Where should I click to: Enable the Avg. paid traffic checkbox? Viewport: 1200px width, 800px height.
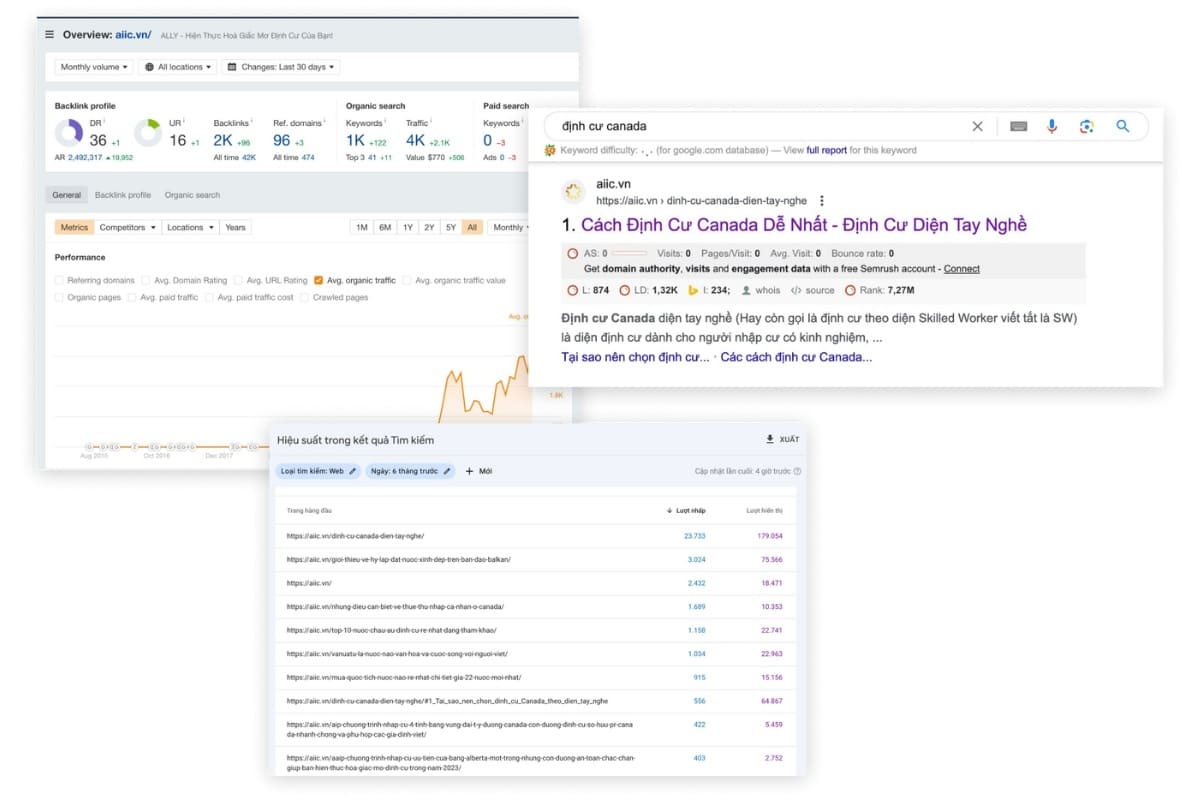click(x=132, y=297)
